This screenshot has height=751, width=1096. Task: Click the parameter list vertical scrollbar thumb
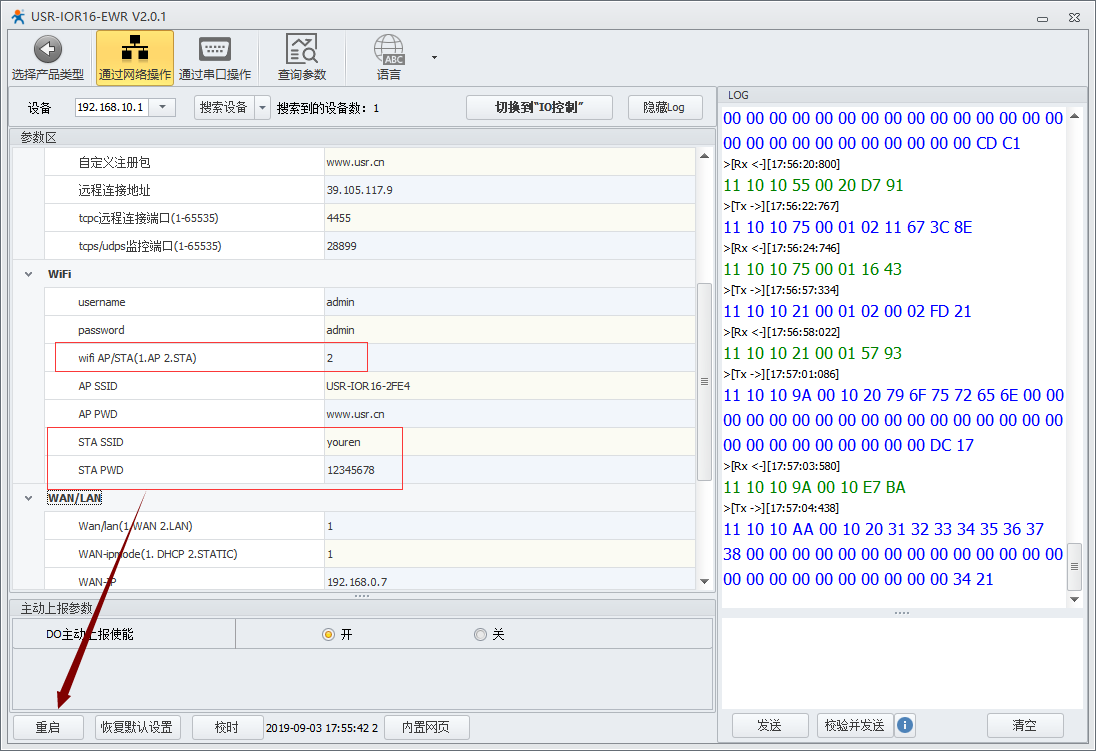(705, 382)
